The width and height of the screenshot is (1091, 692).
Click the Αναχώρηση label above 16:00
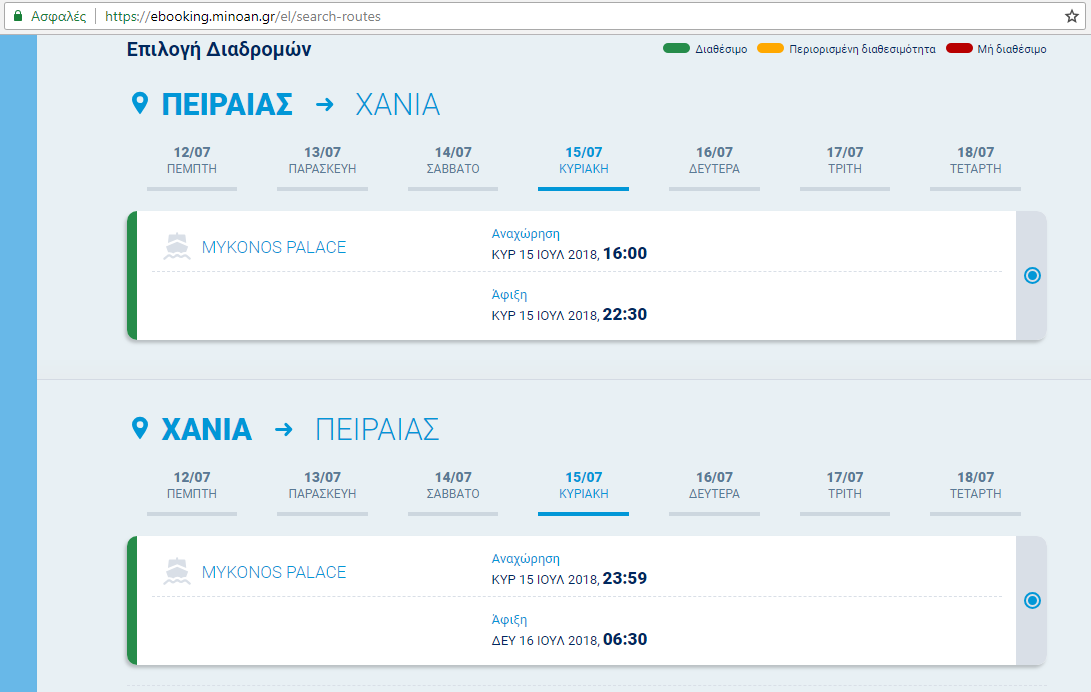tap(525, 234)
